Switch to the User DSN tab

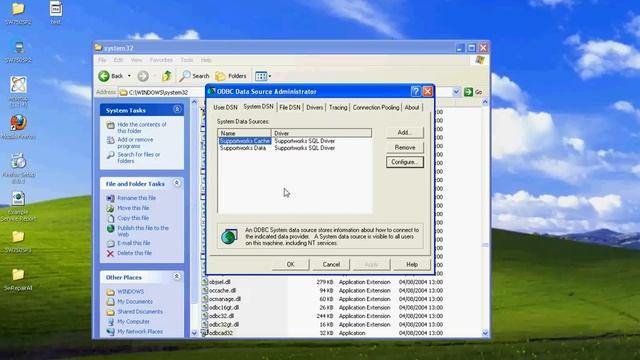point(225,107)
